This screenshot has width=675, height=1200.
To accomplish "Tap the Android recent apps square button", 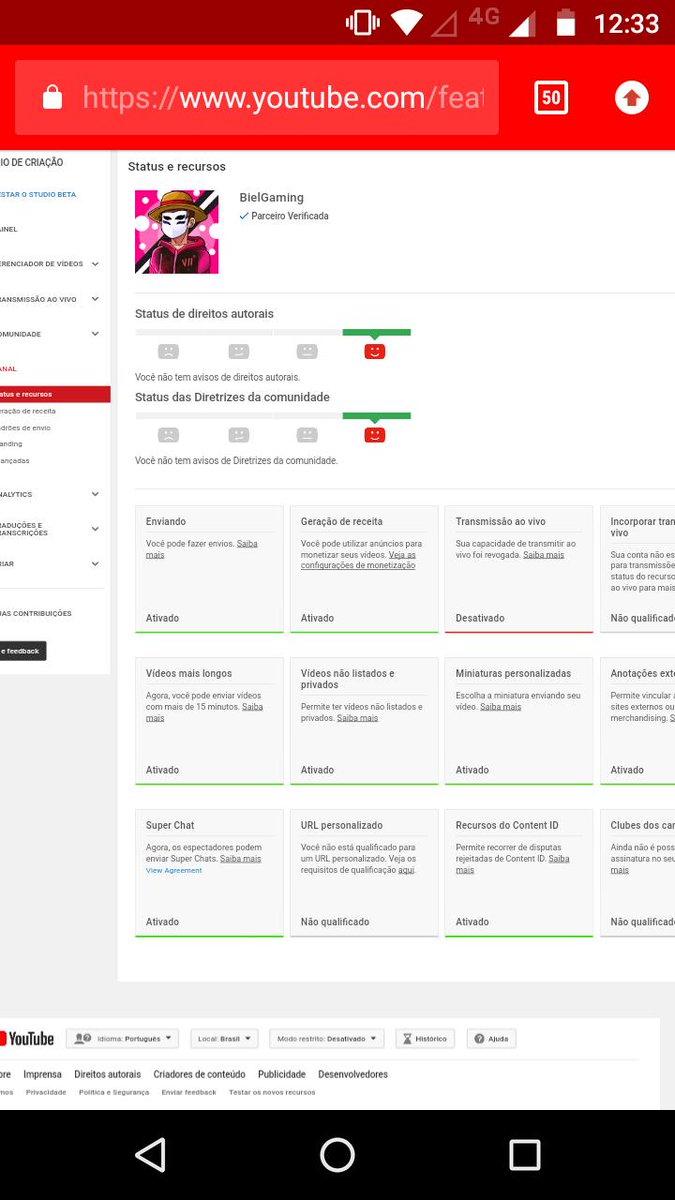I will click(524, 1155).
